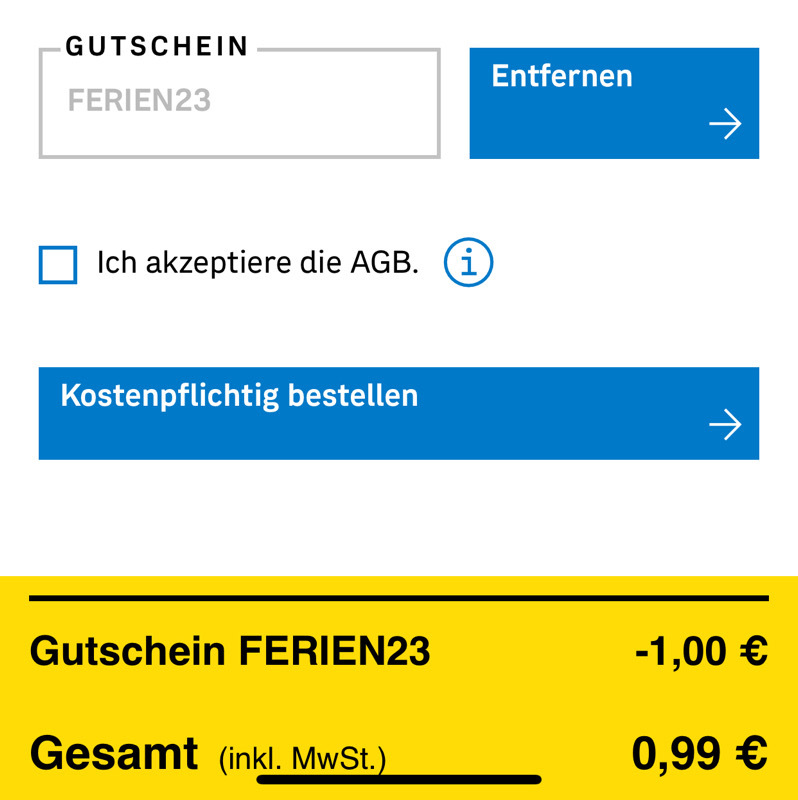Select the 'Gutschein FERIEN23' summary row
This screenshot has height=800, width=798.
click(x=399, y=651)
